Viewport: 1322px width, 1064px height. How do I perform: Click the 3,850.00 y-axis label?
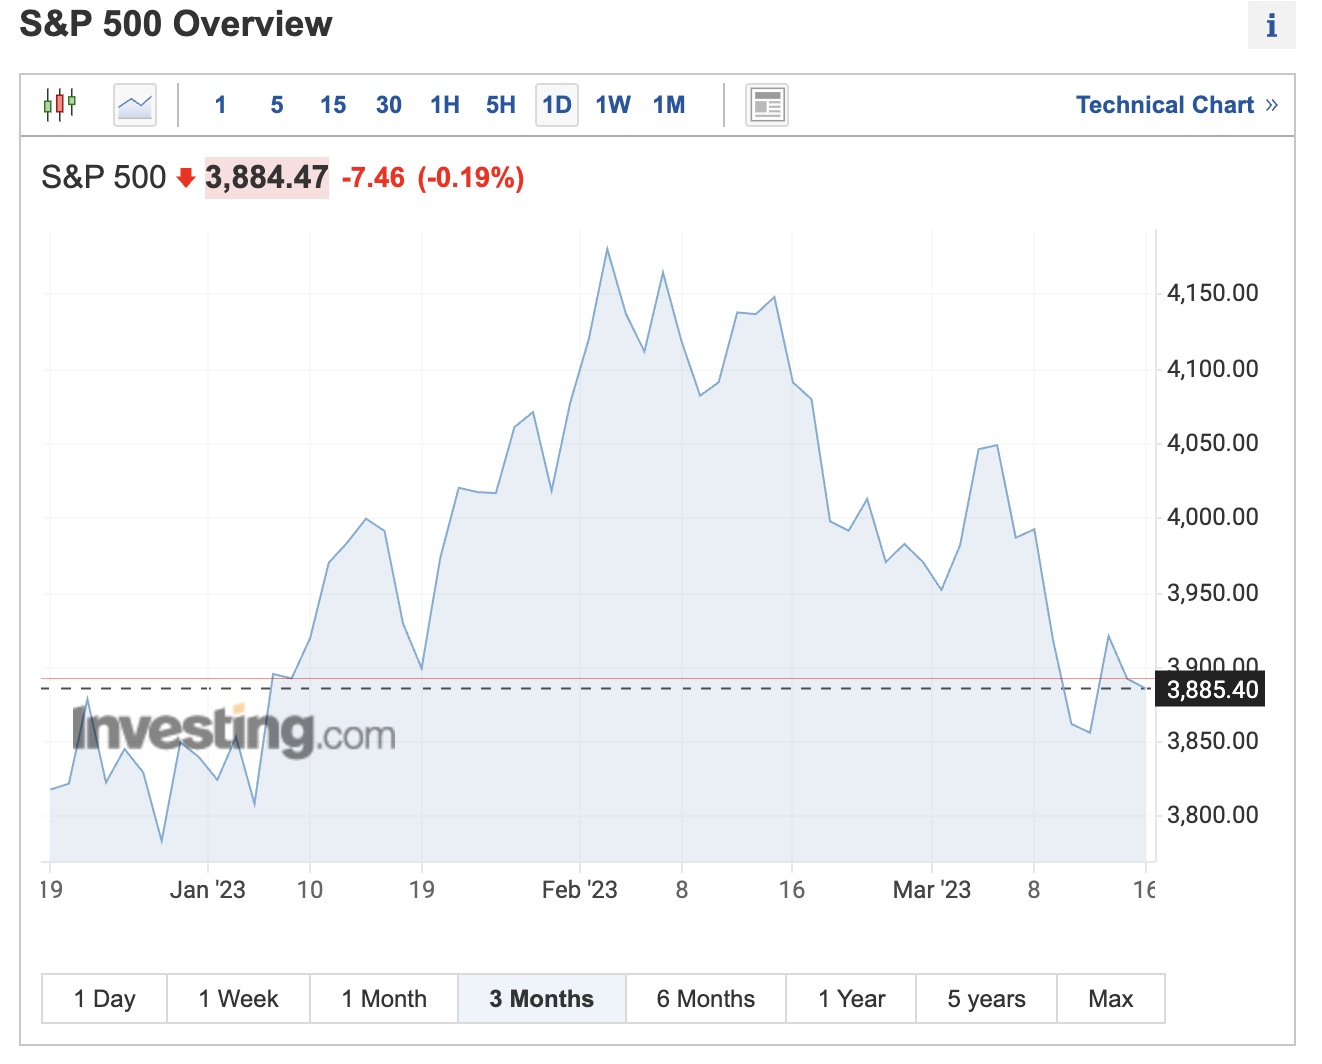coord(1213,741)
